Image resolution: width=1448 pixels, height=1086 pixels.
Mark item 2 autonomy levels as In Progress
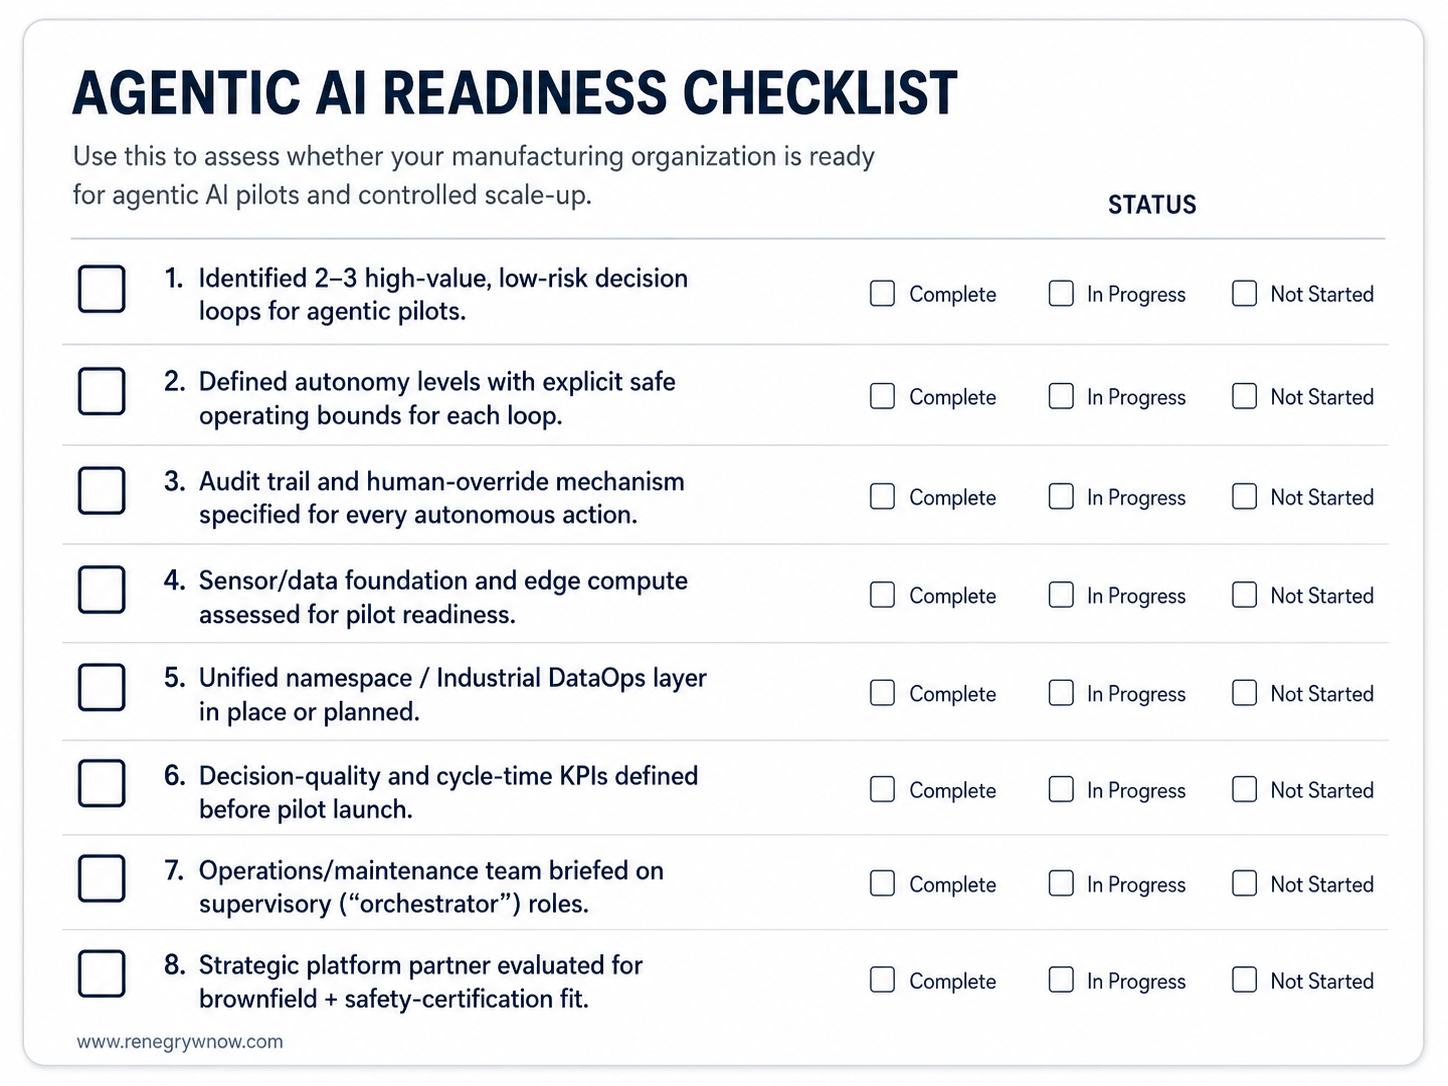(x=1061, y=396)
